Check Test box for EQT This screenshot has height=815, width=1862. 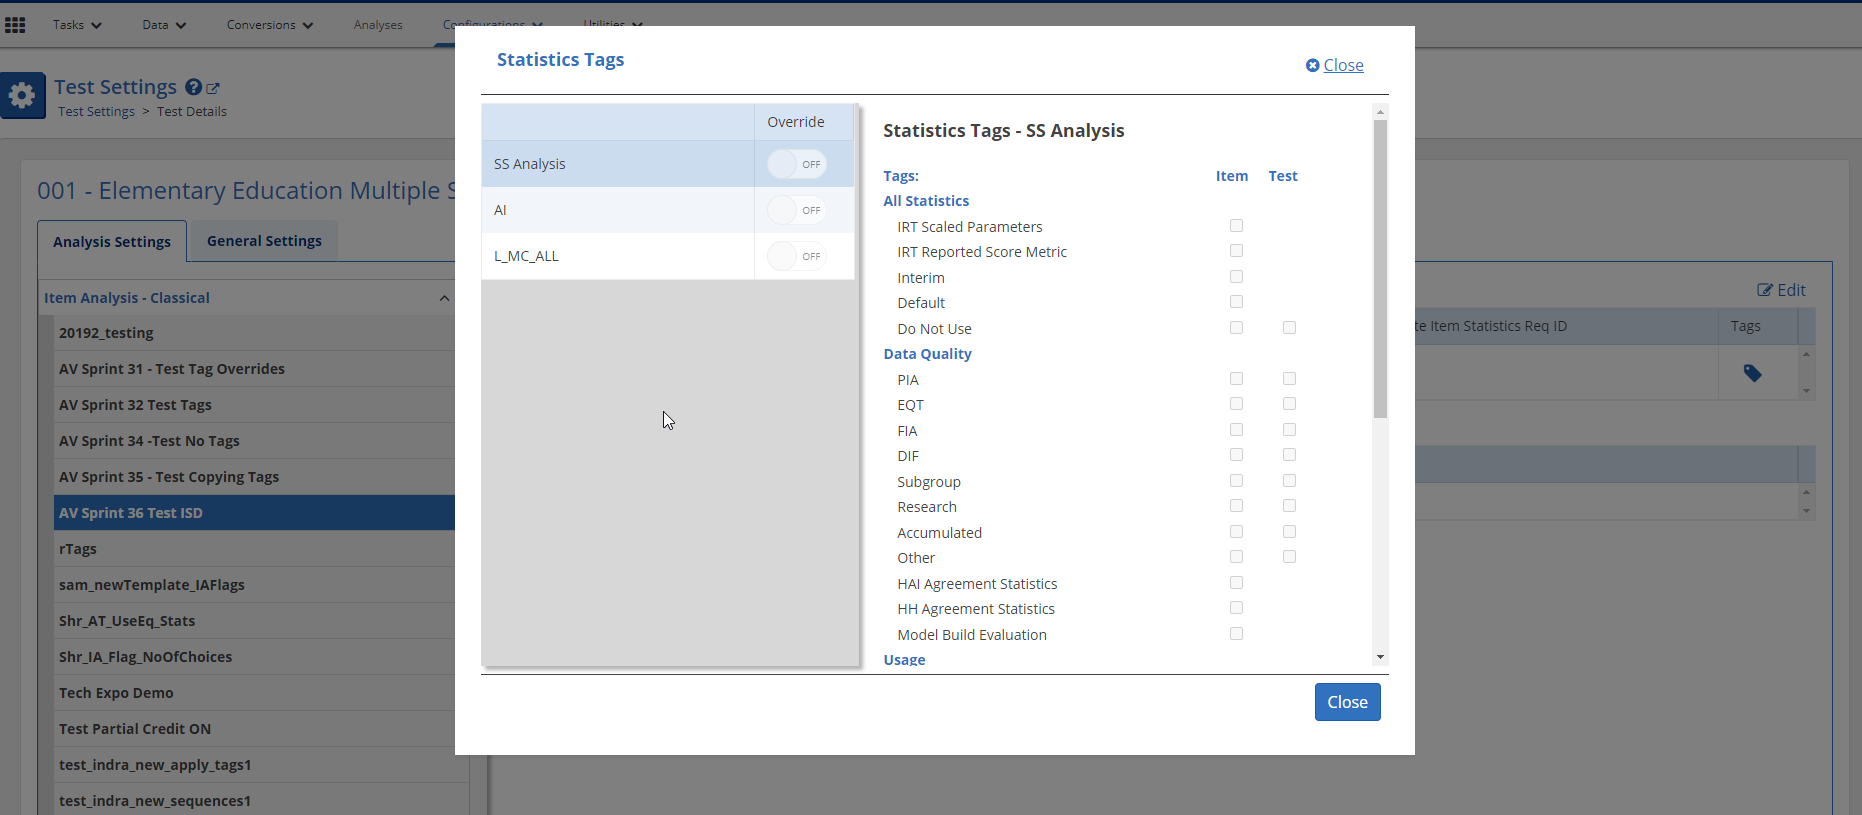point(1289,404)
